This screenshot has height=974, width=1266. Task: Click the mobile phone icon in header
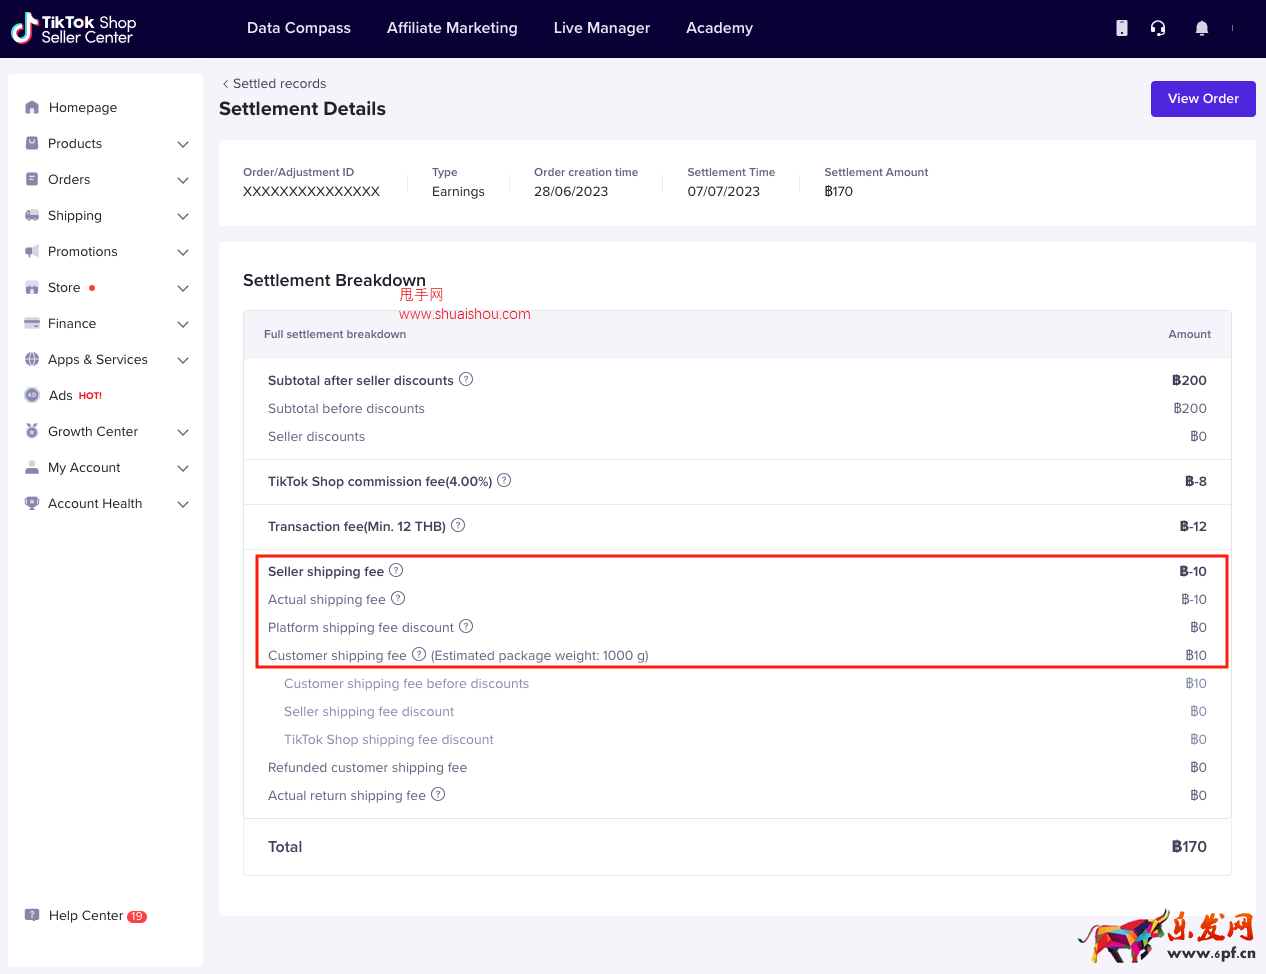coord(1122,28)
